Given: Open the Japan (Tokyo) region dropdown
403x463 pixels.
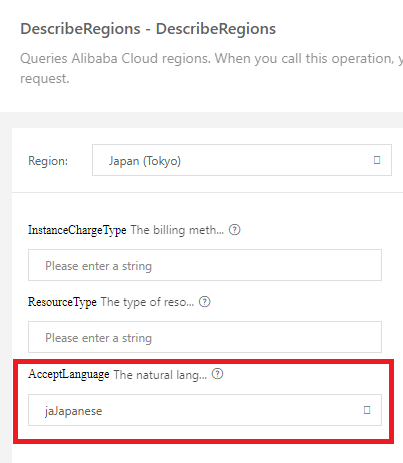Looking at the screenshot, I should coord(242,160).
